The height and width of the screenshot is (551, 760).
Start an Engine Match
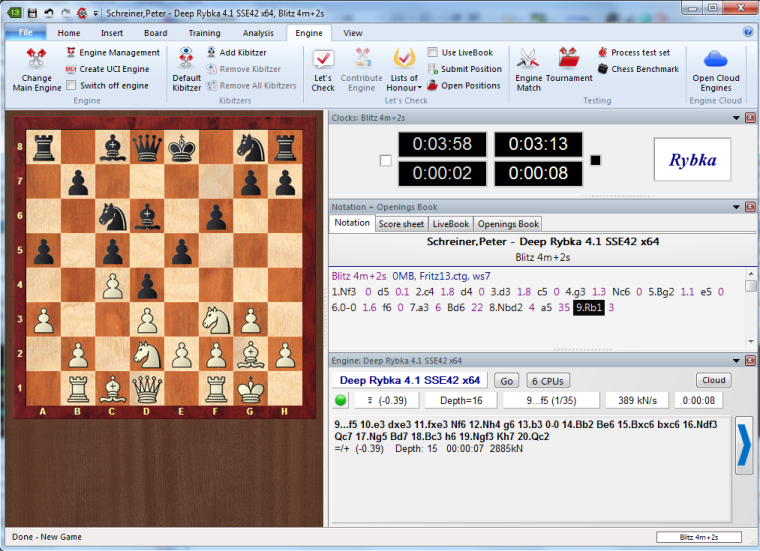(x=529, y=58)
